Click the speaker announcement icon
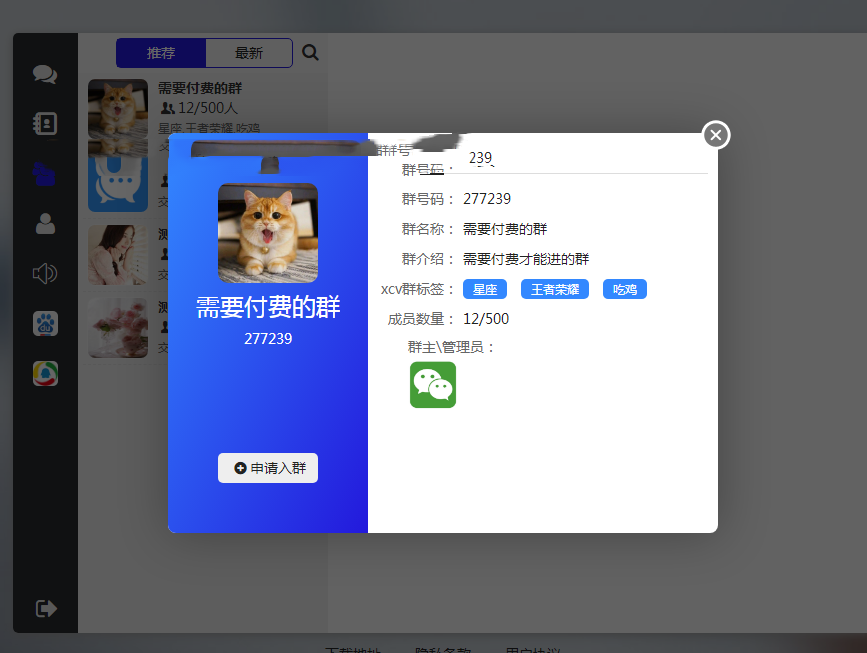This screenshot has height=653, width=867. pyautogui.click(x=45, y=273)
